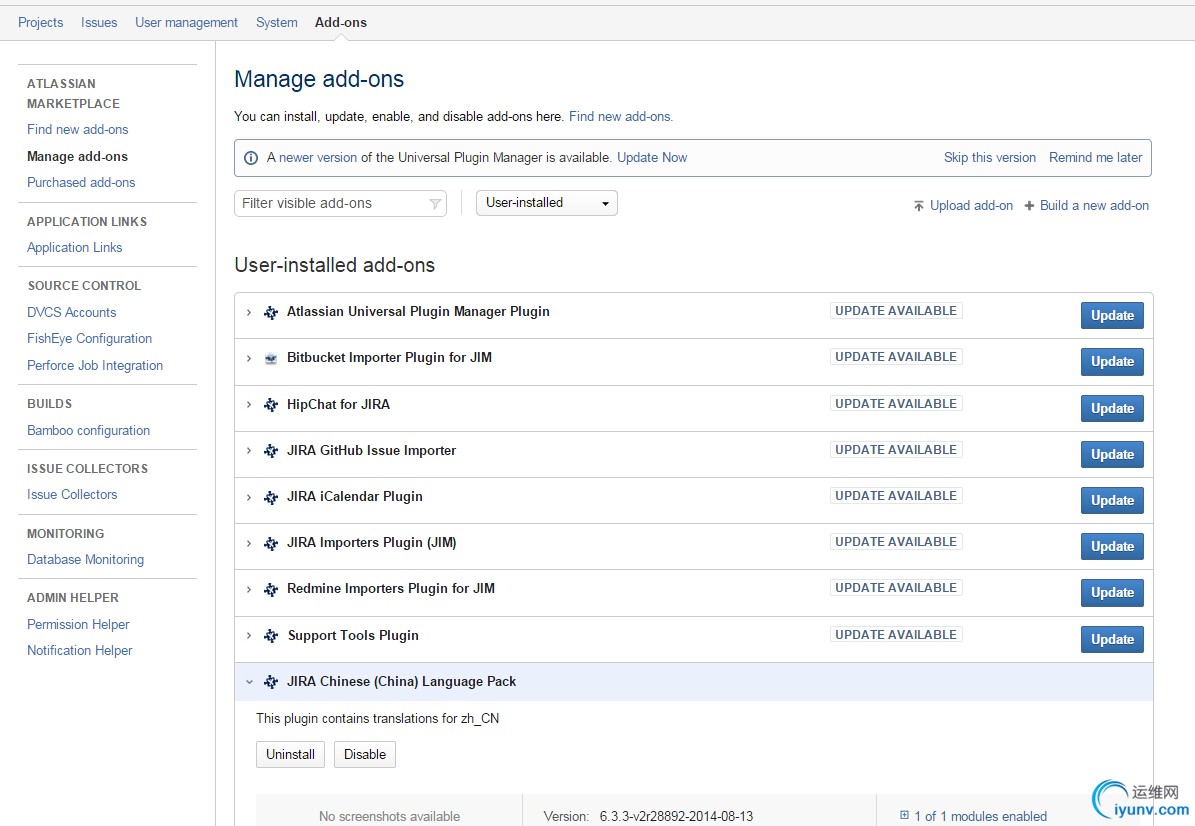Click the modules enabled plus icon
1195x826 pixels.
(905, 815)
